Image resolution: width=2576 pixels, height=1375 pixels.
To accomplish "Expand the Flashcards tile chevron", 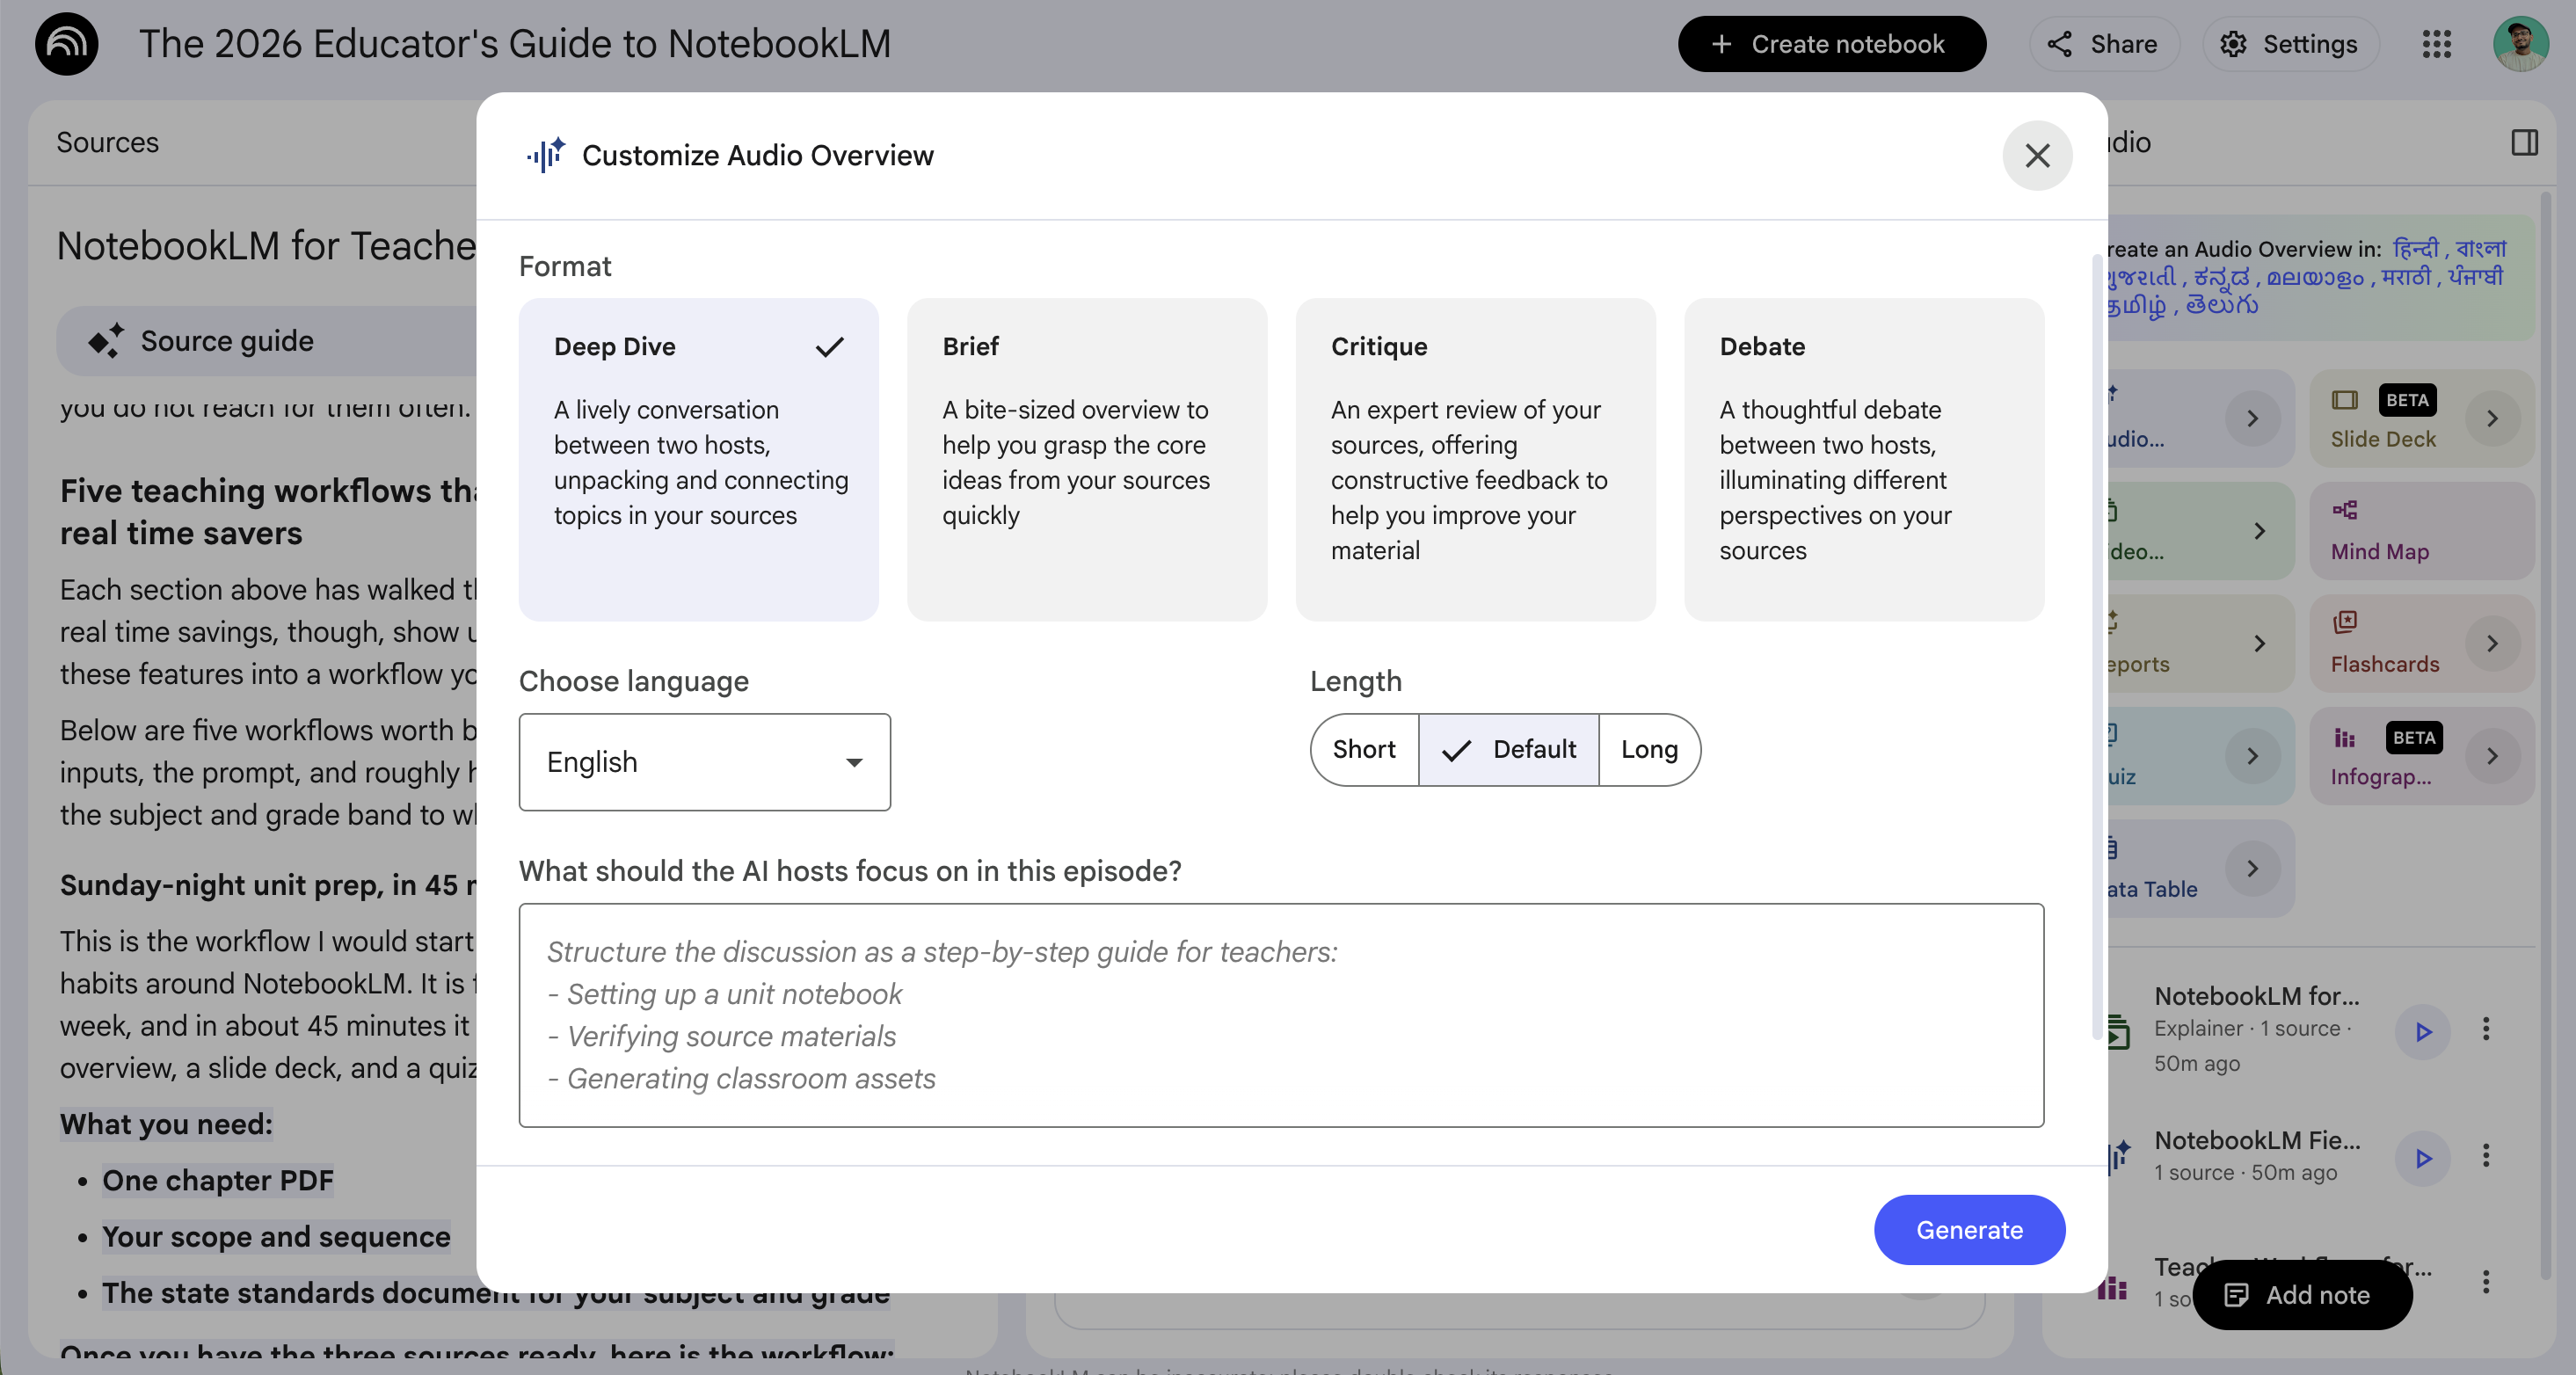I will point(2492,644).
